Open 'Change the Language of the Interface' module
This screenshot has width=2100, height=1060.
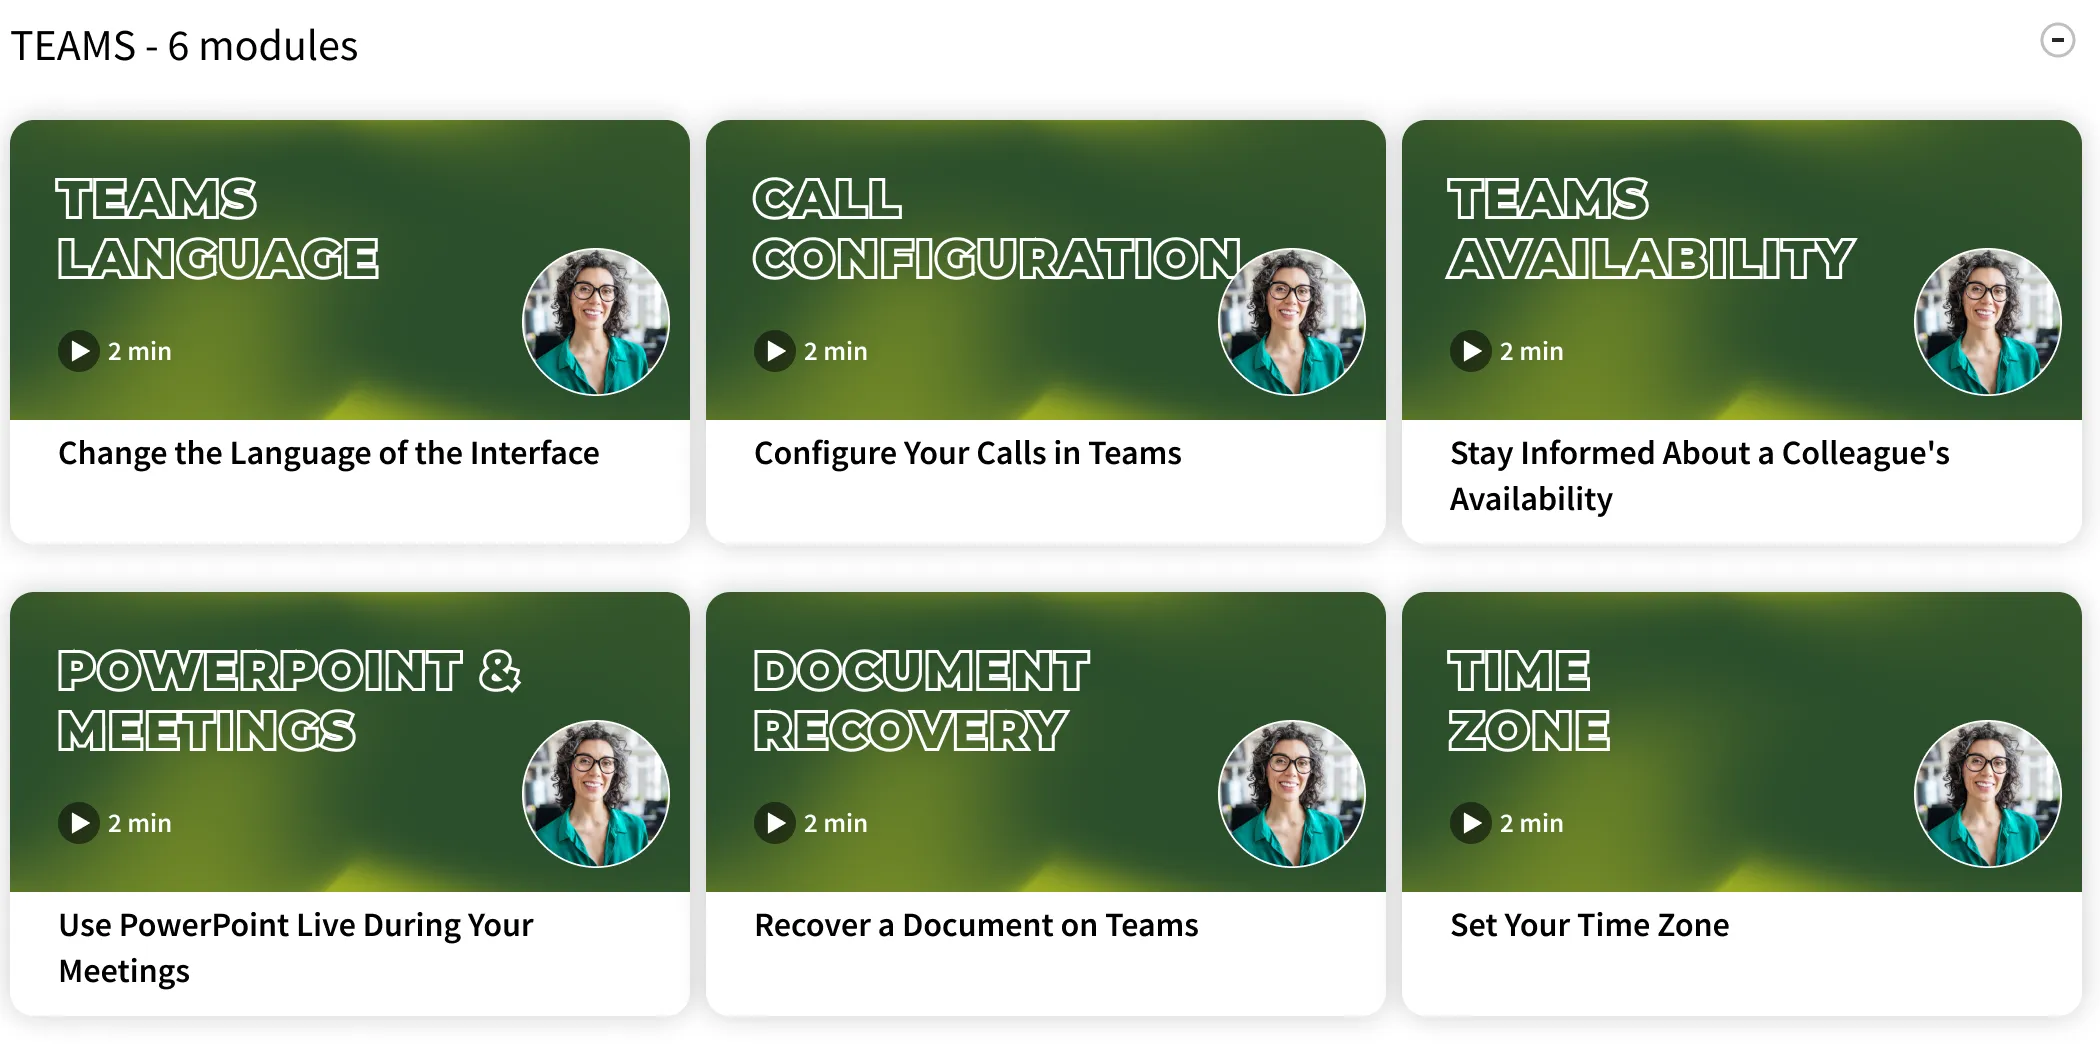point(329,453)
